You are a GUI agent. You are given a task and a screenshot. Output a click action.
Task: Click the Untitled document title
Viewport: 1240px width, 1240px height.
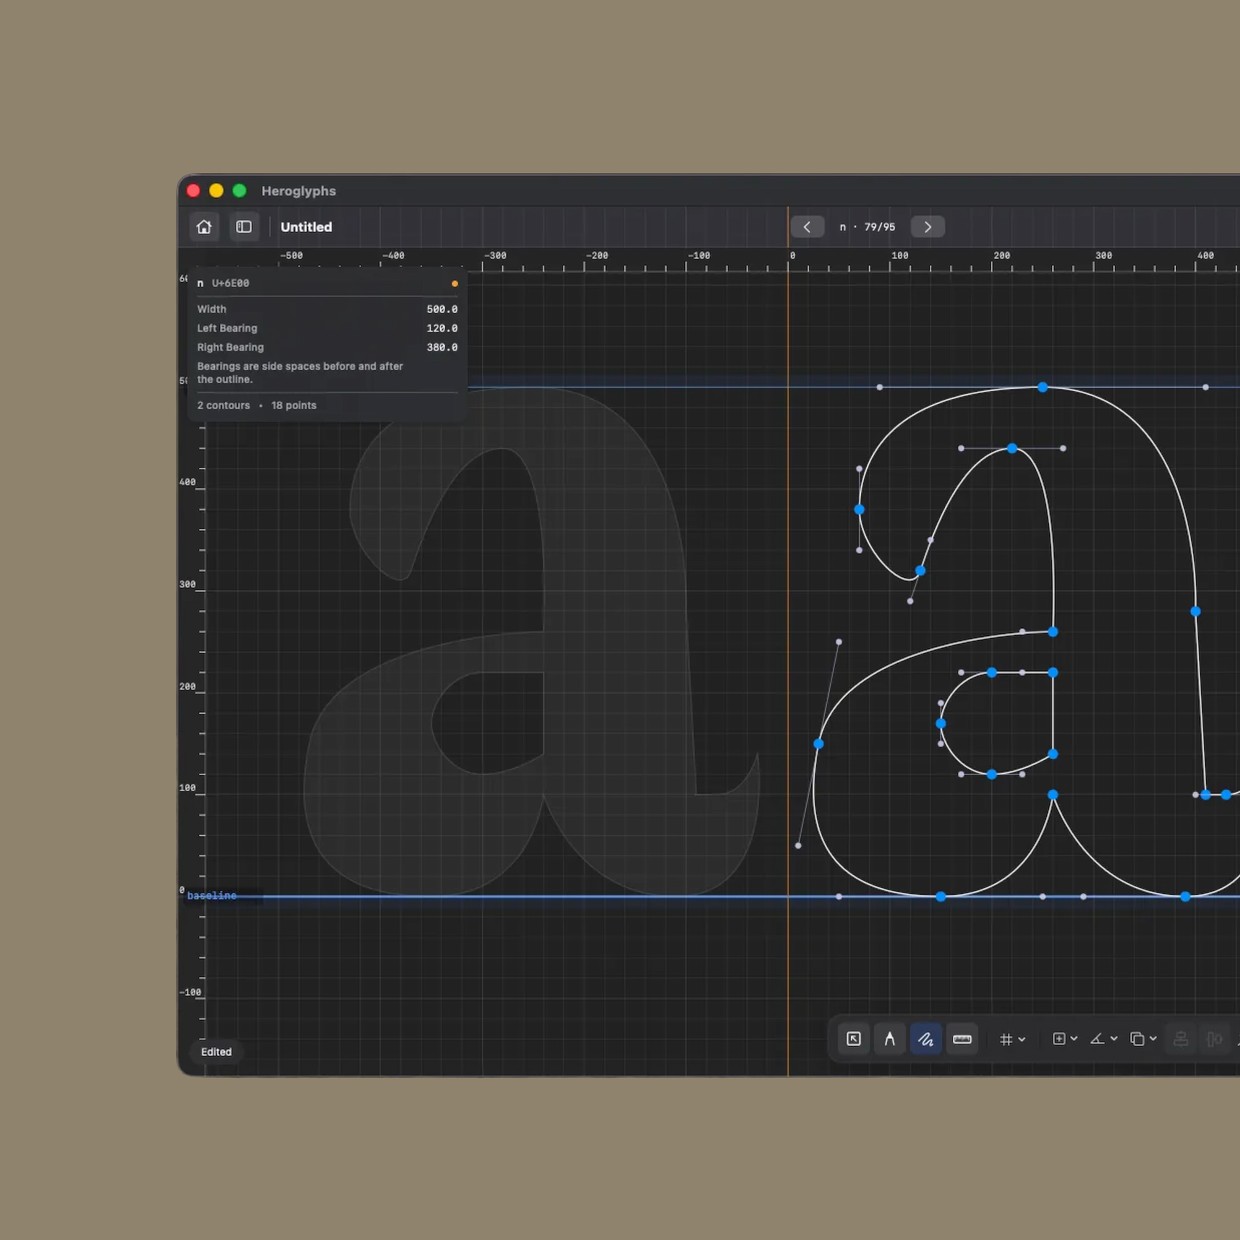pyautogui.click(x=306, y=226)
